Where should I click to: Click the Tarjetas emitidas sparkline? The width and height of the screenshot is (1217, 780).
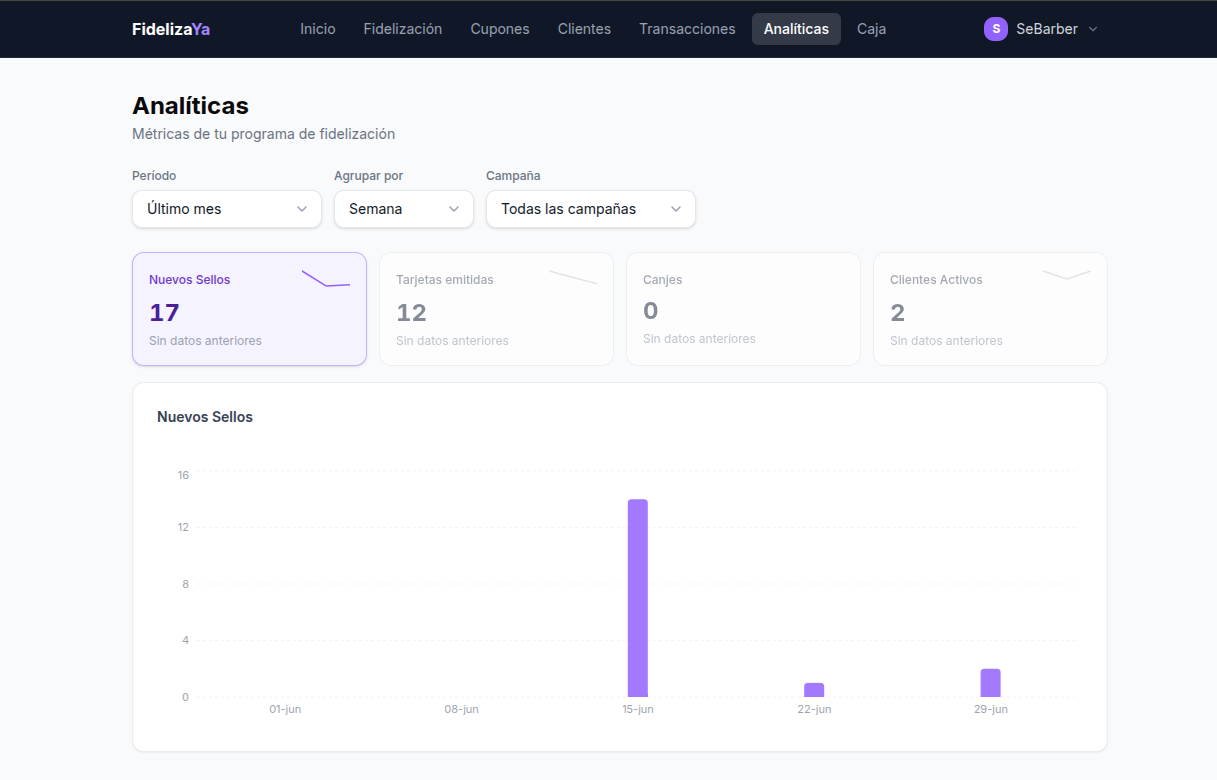click(573, 276)
